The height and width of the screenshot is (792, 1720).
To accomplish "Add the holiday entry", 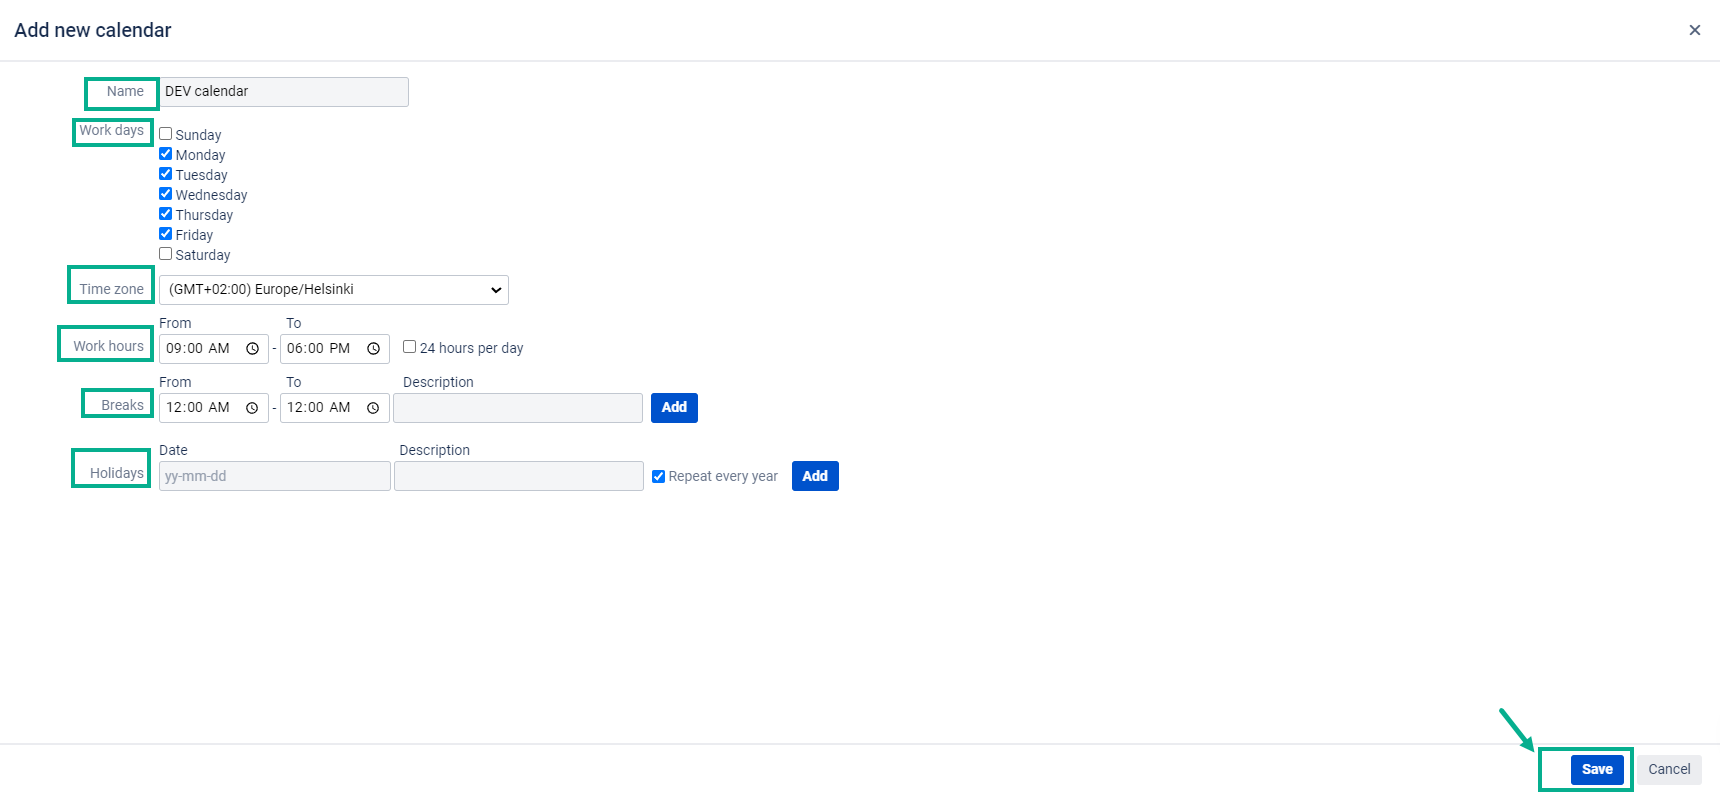I will click(814, 476).
